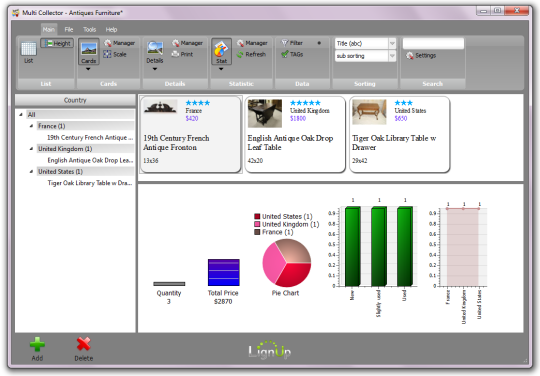Expand the Stat dropdown arrow
The height and width of the screenshot is (376, 540).
(x=221, y=69)
